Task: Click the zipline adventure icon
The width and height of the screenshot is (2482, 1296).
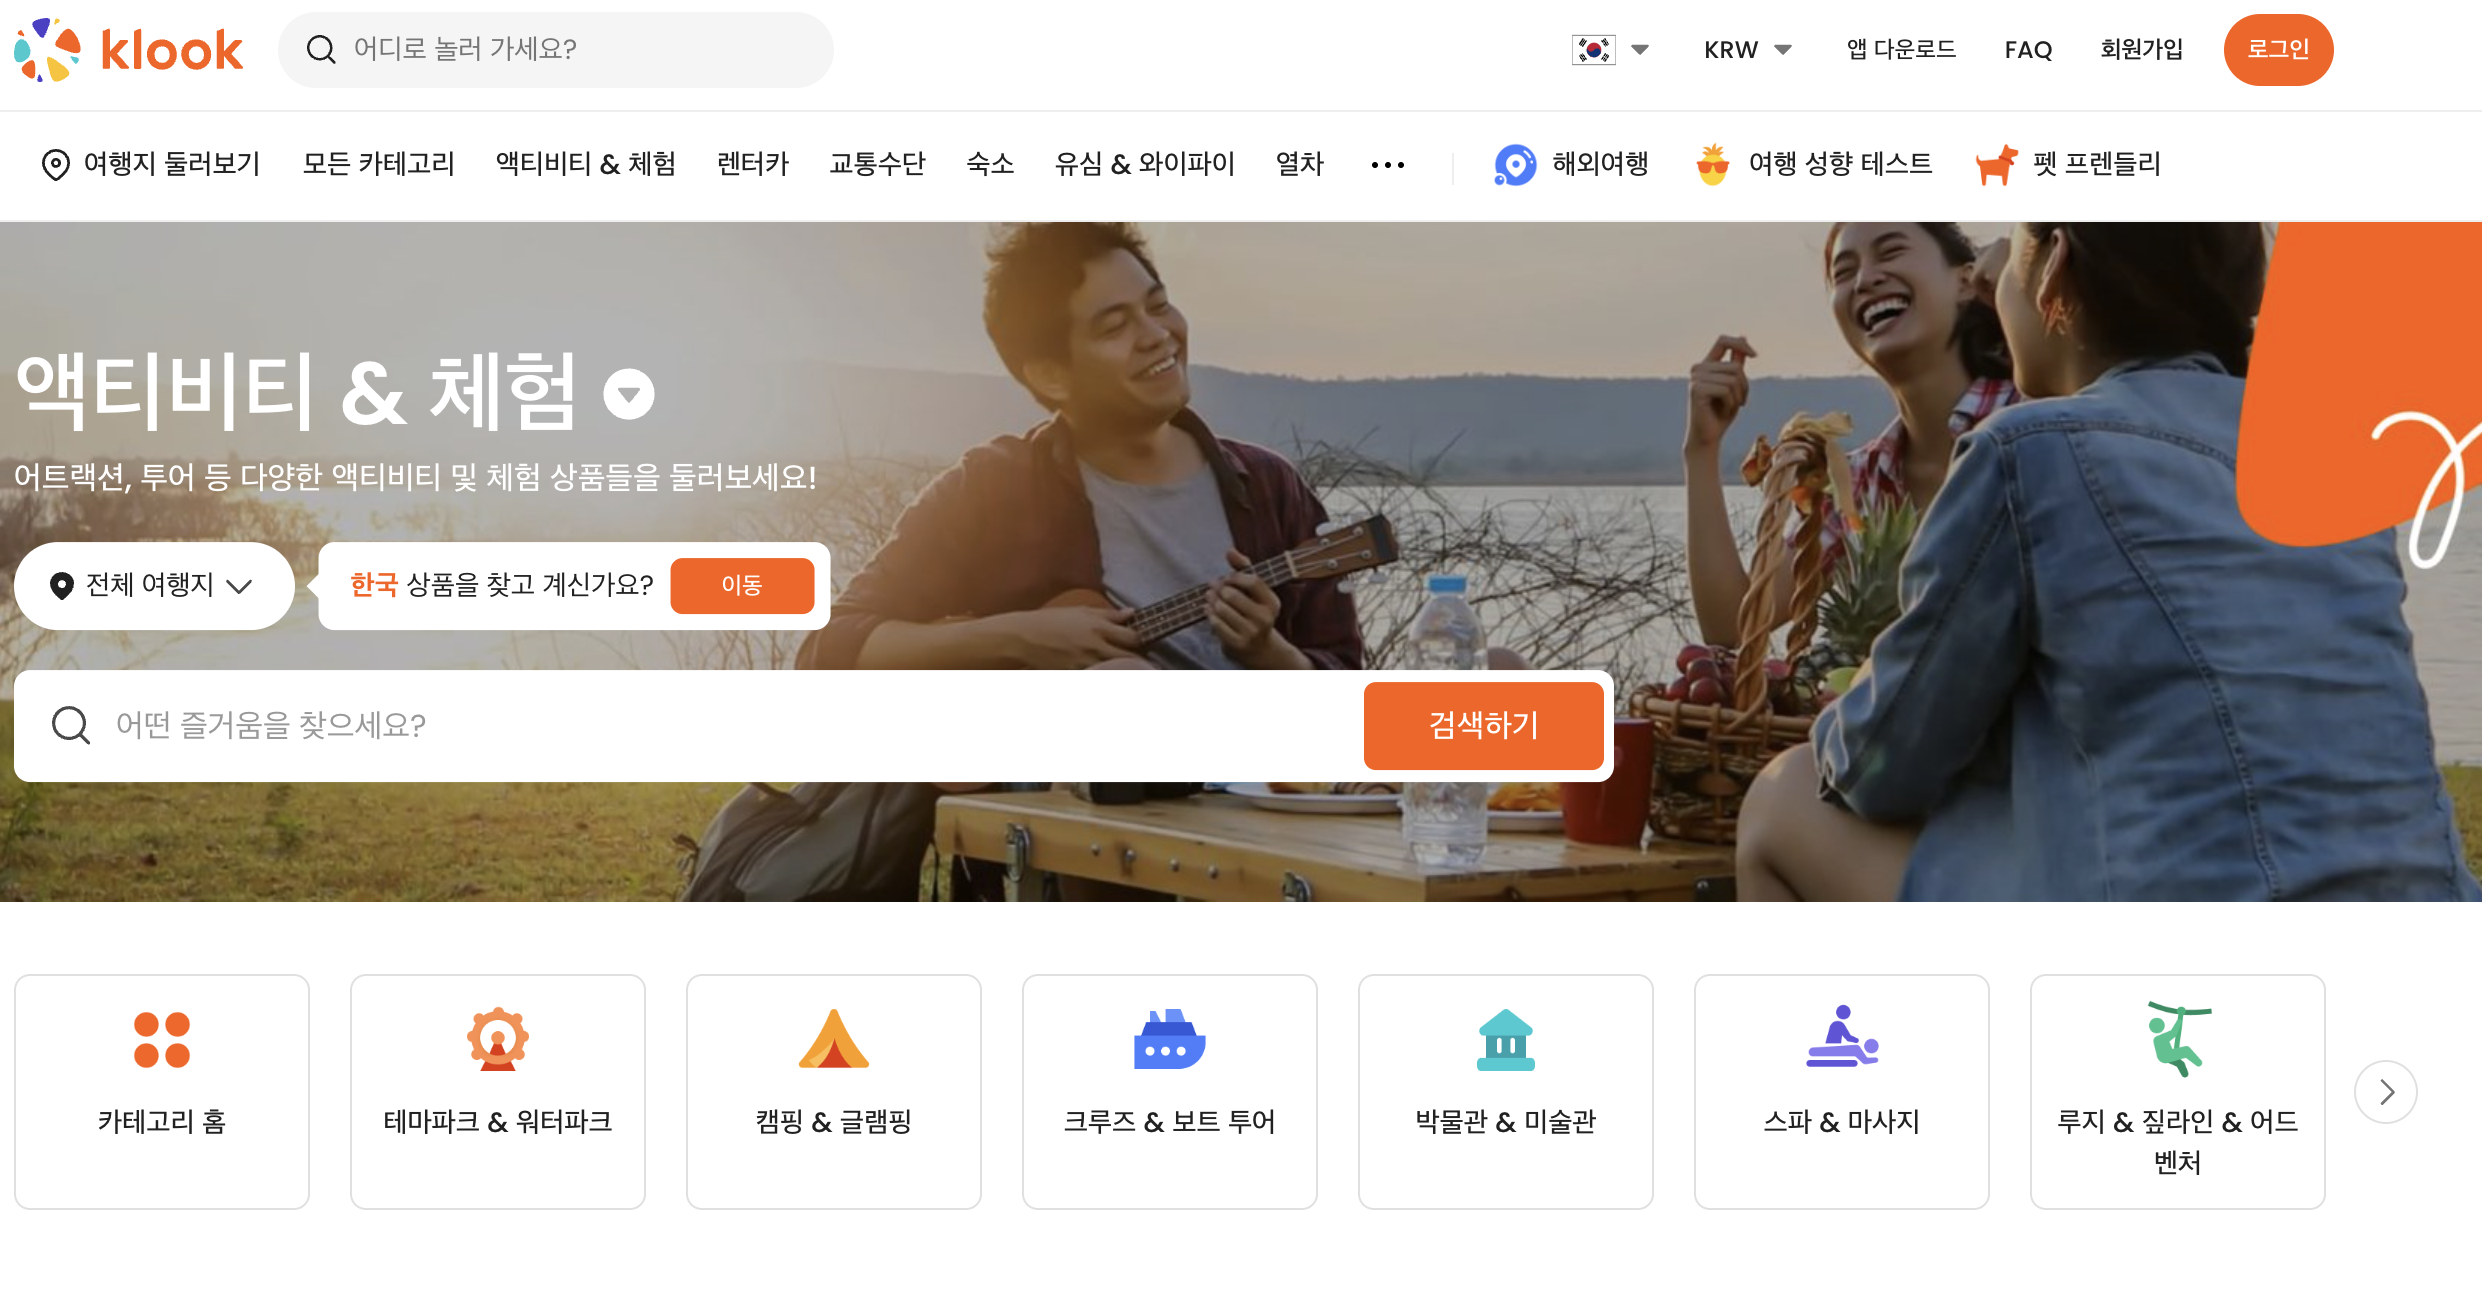Action: coord(2177,1040)
